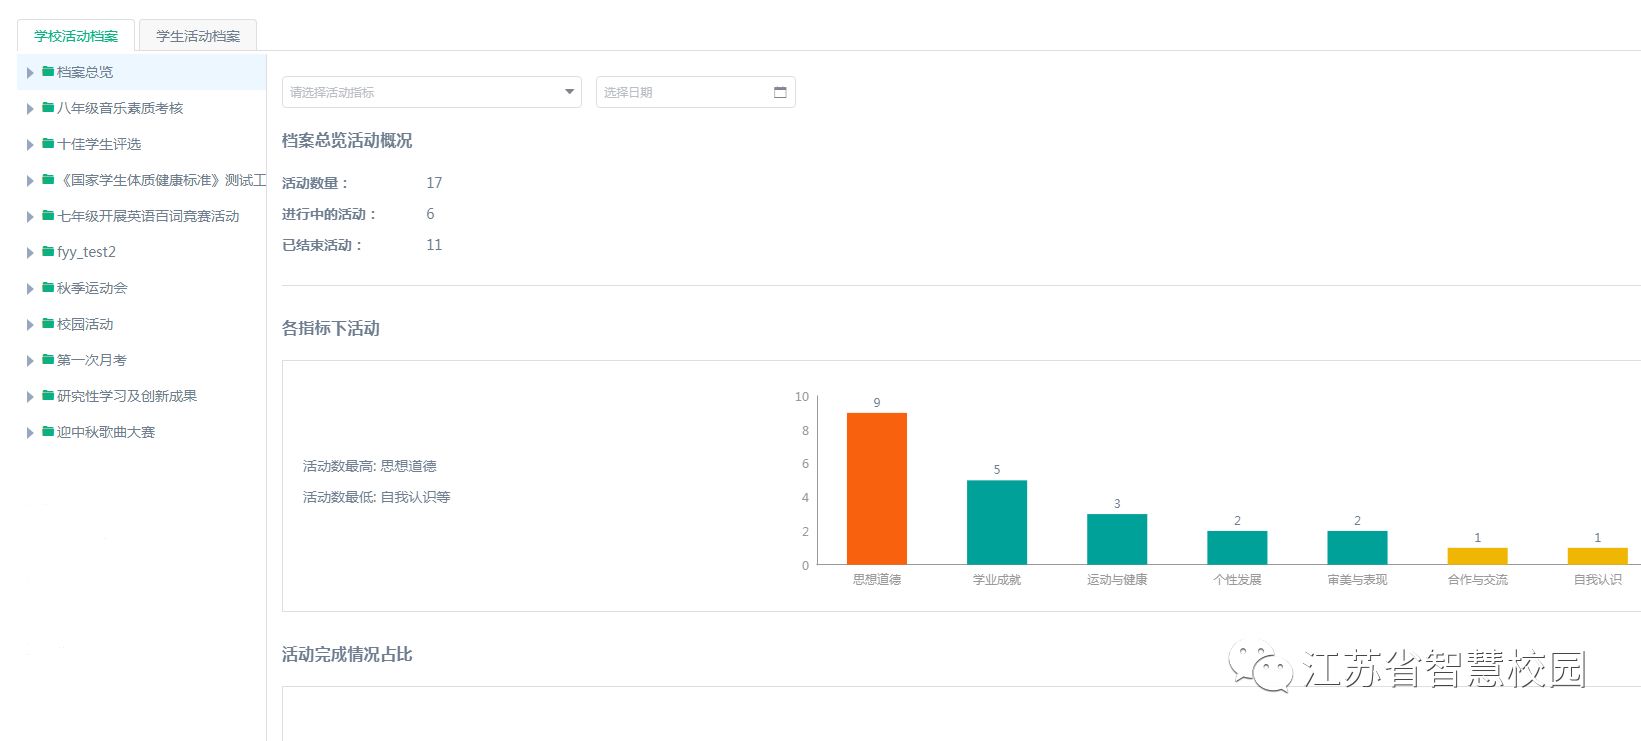Expand the 校园活动 tree arrow
The height and width of the screenshot is (741, 1641).
click(30, 325)
